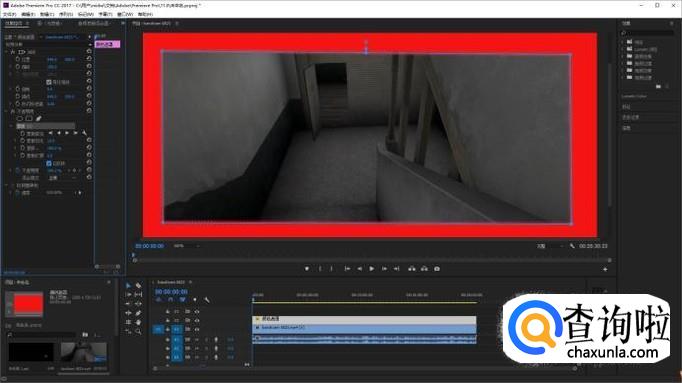Click the Play button in Program Monitor

coord(371,269)
